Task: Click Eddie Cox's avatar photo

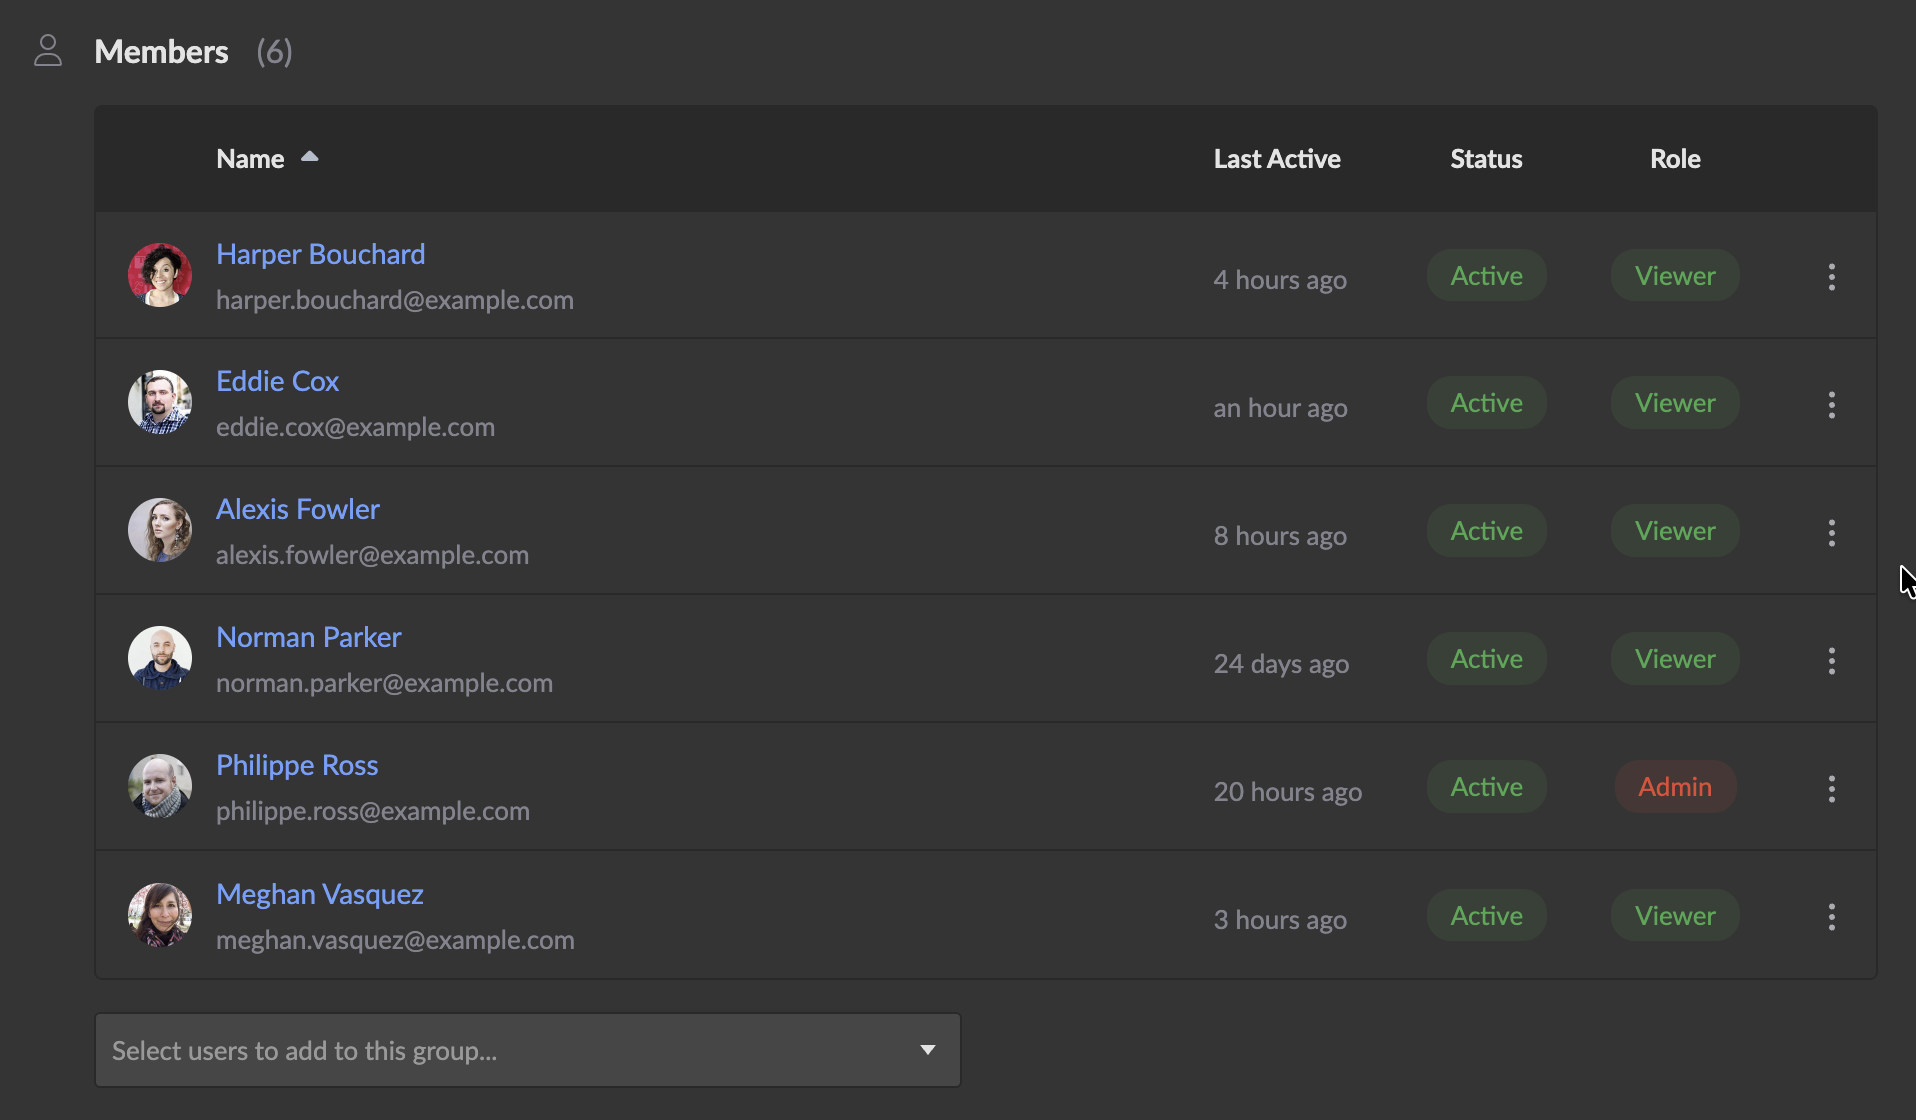Action: click(160, 402)
